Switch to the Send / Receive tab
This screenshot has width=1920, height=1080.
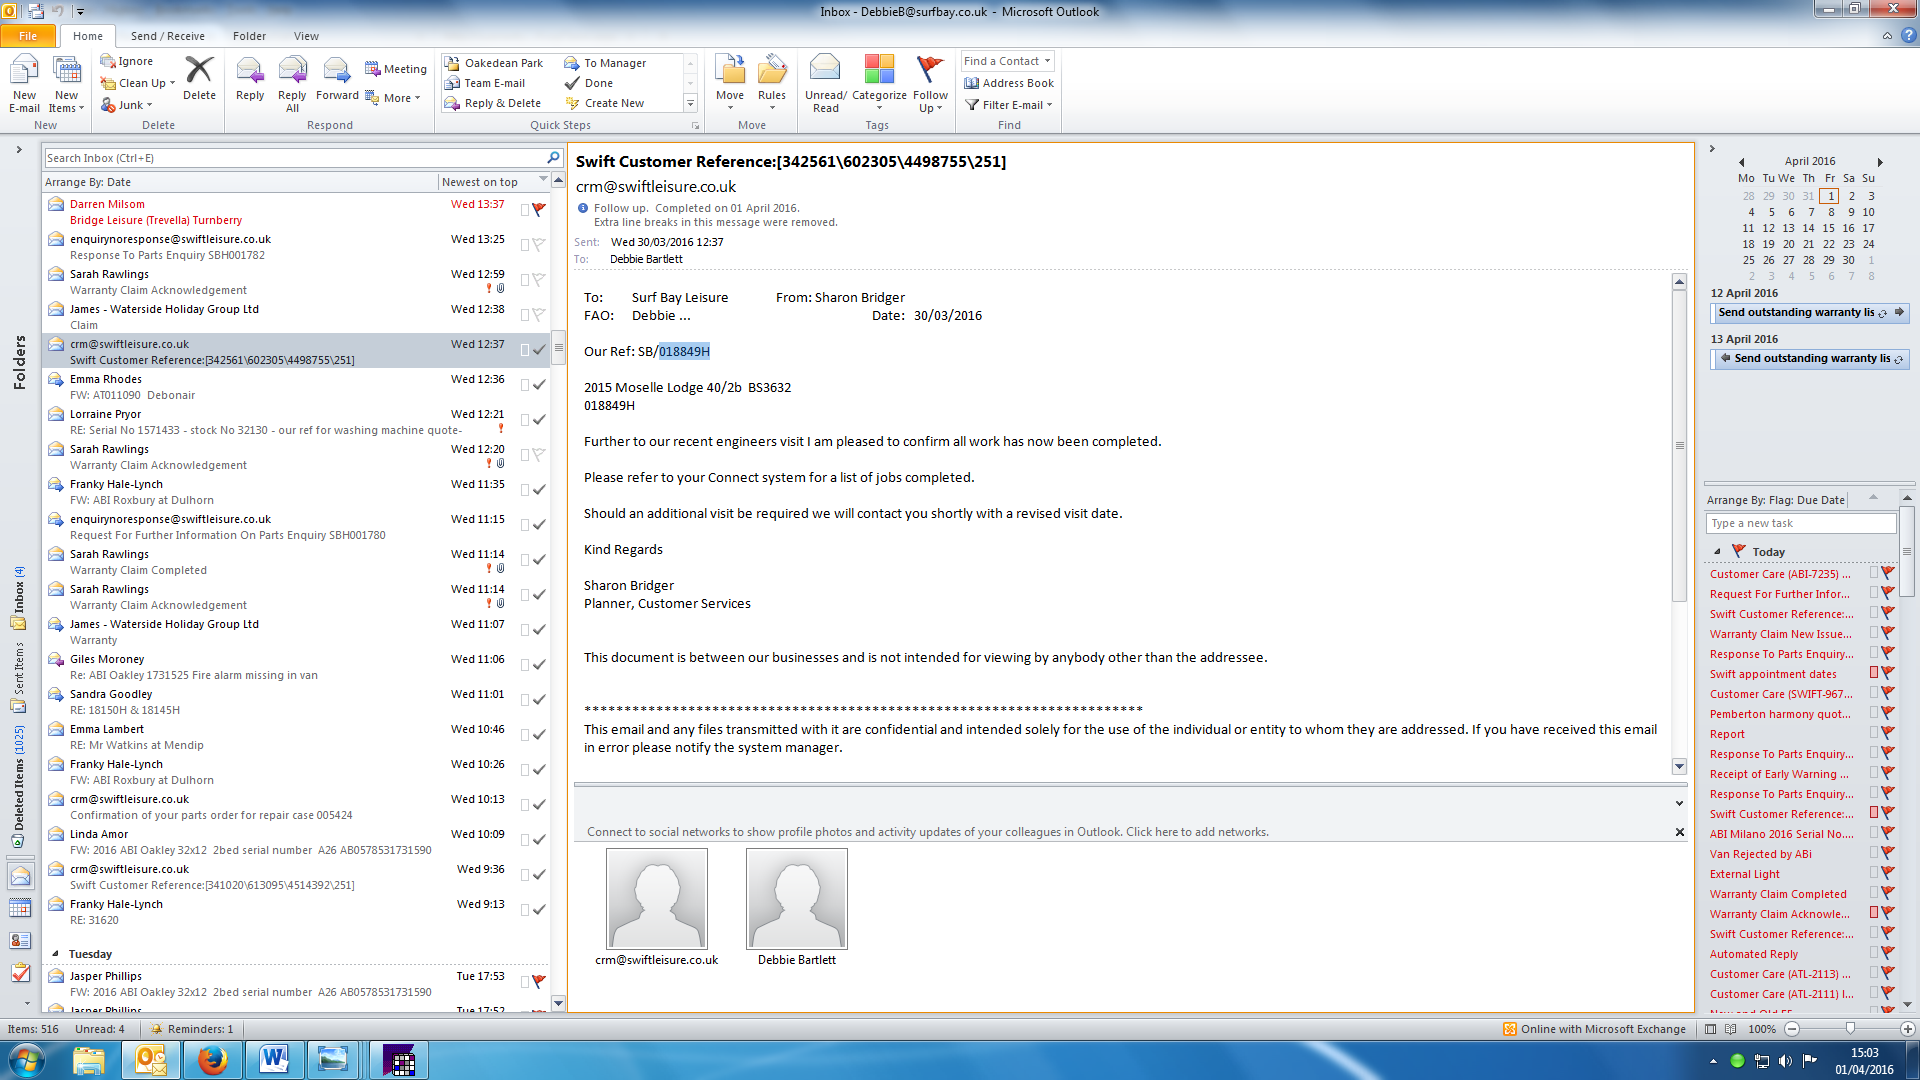[x=167, y=36]
